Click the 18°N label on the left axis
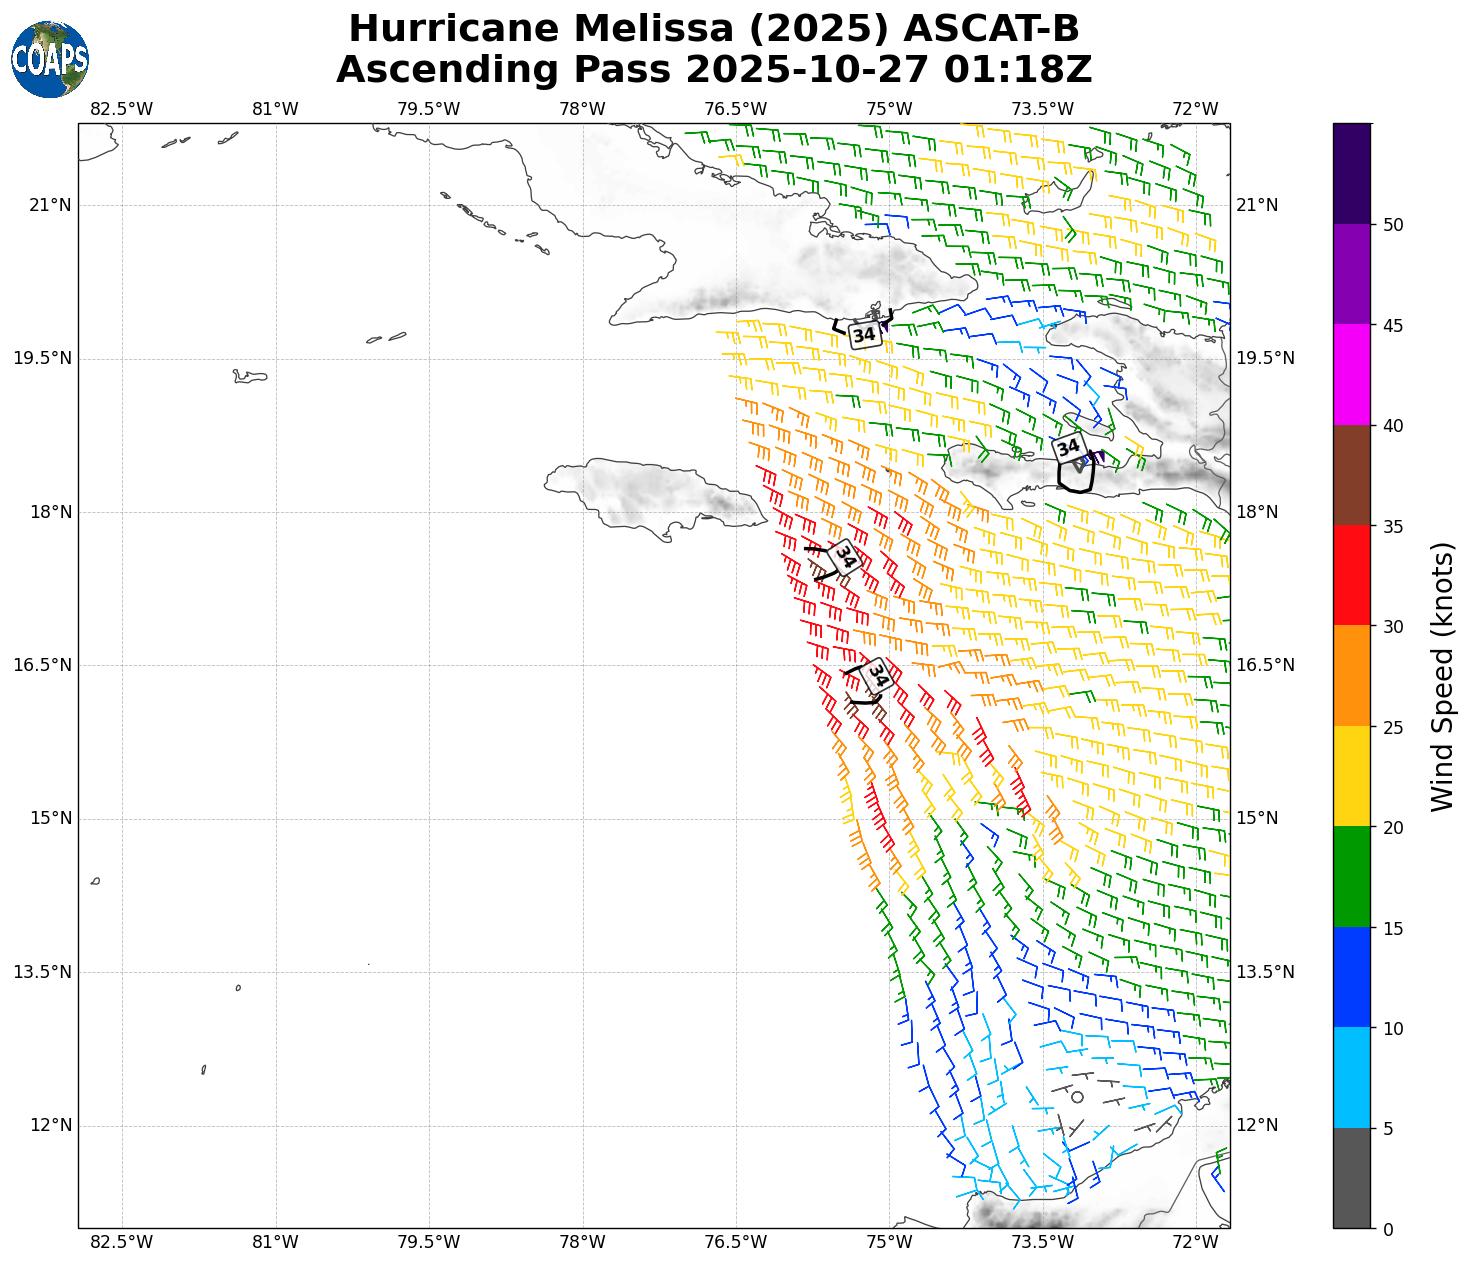1471x1264 pixels. coord(51,512)
